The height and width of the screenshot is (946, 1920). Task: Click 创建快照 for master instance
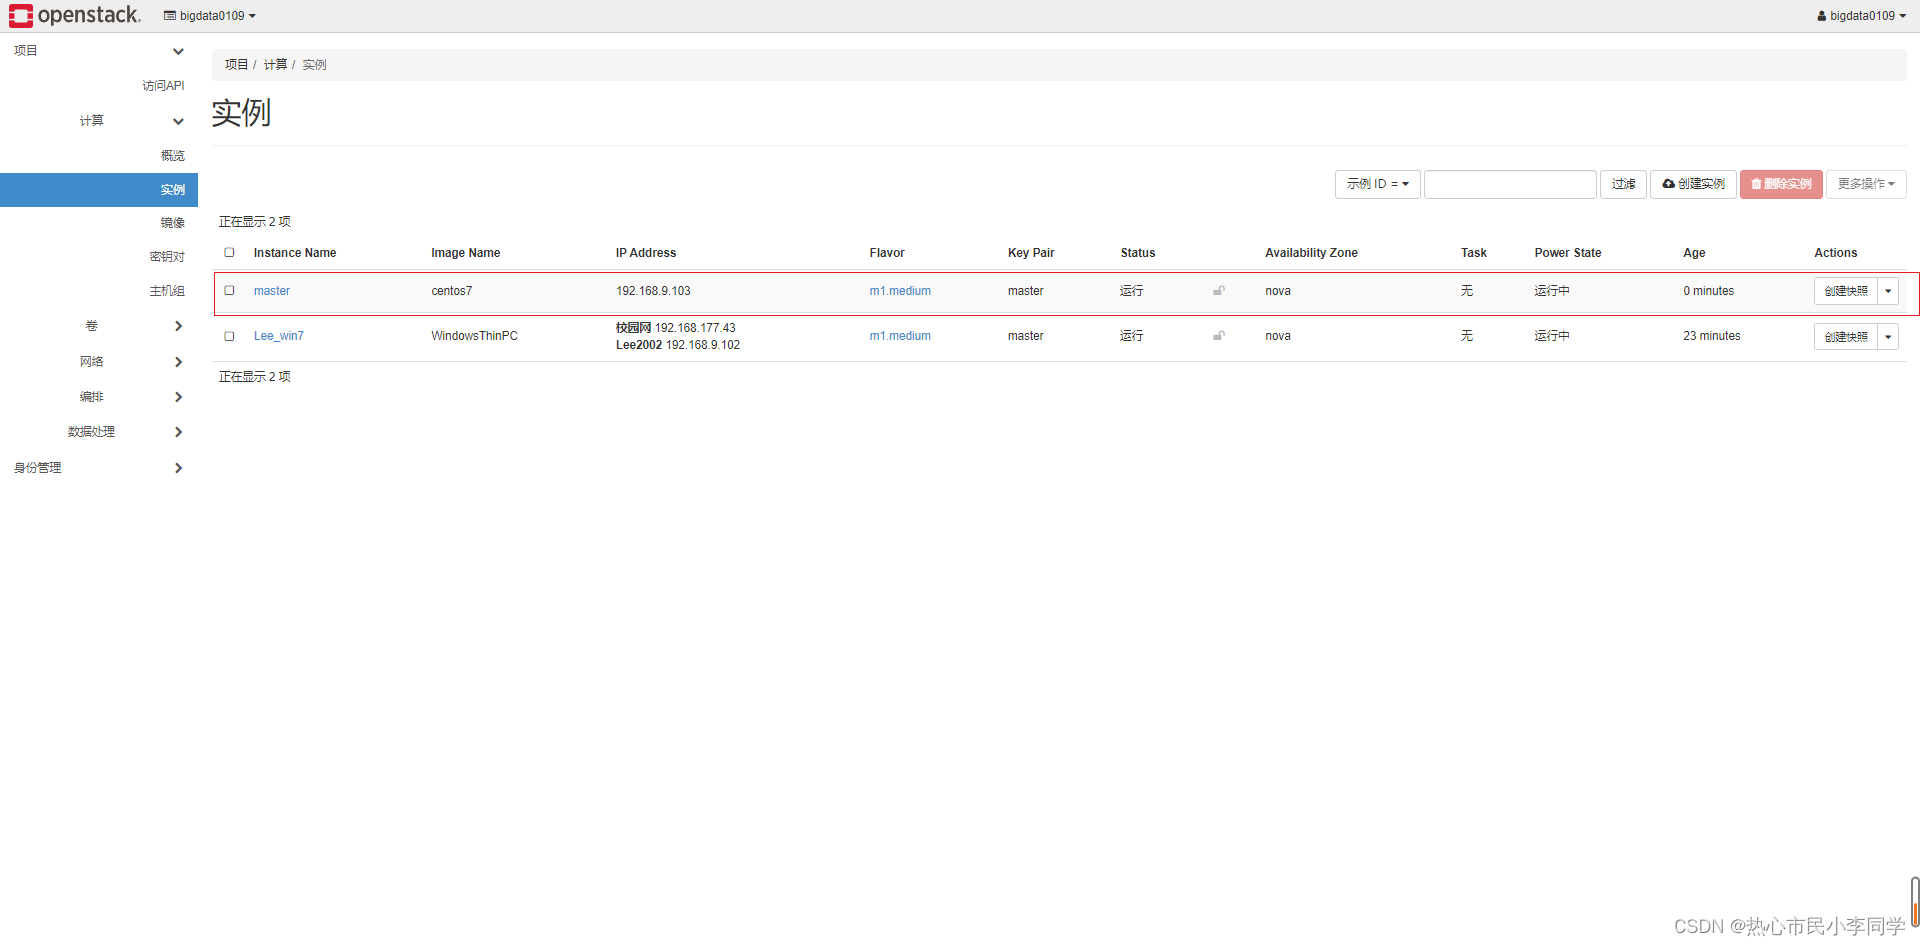click(x=1845, y=291)
